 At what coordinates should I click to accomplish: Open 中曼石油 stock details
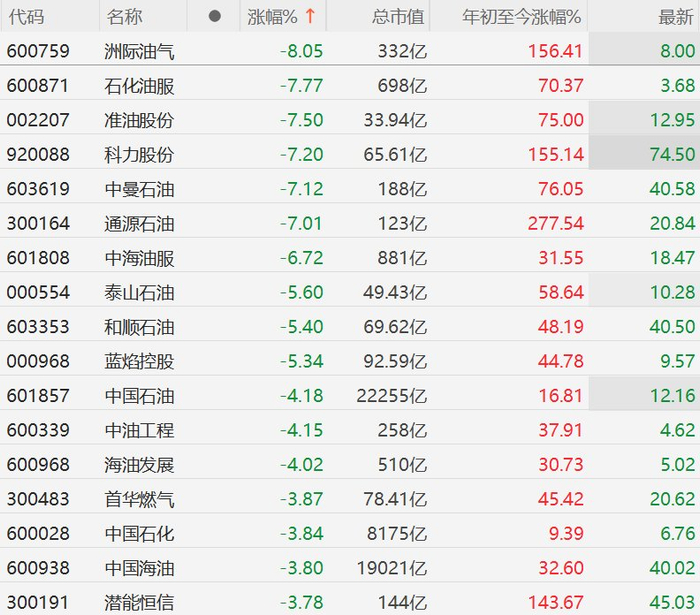(139, 189)
